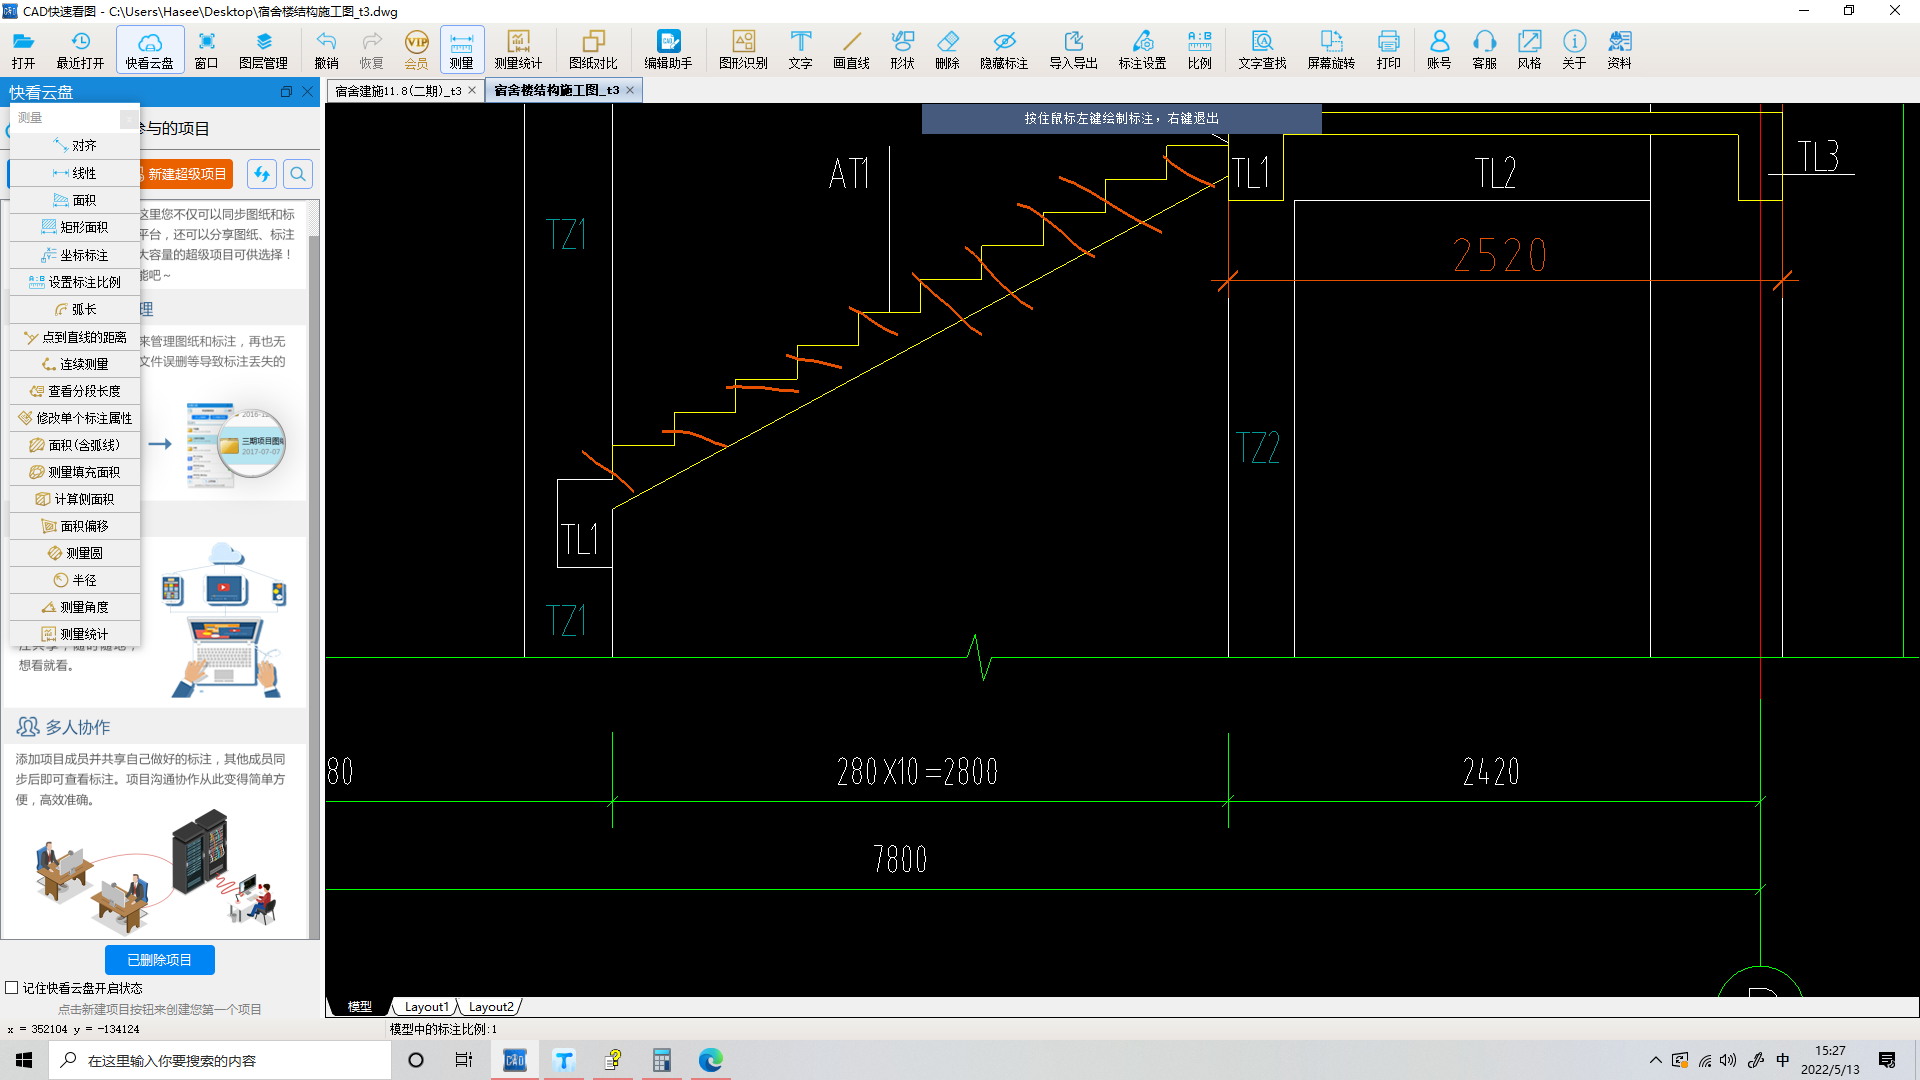This screenshot has width=1920, height=1080.
Task: Select the 删除 eraser tool
Action: point(947,49)
